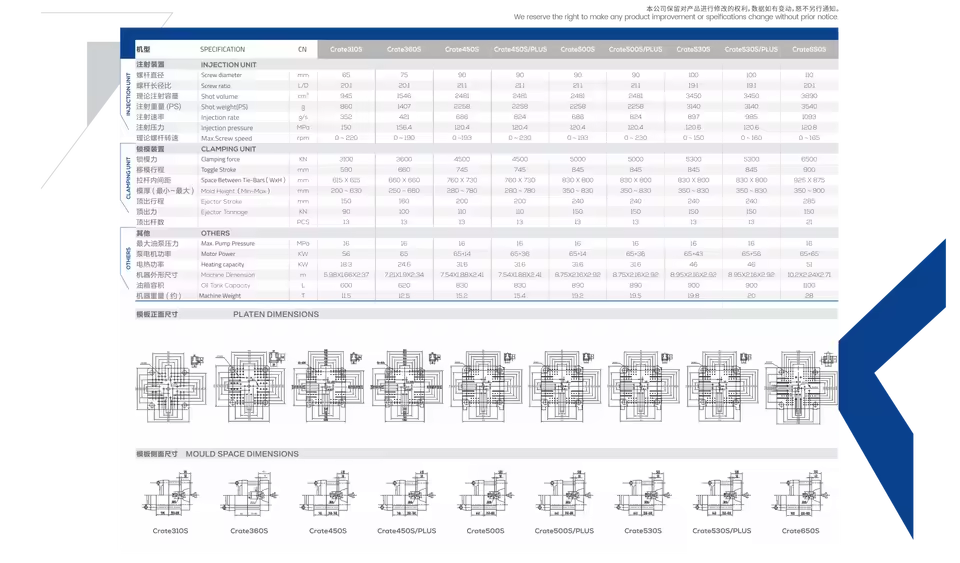Click the SPECIFICATION header label
This screenshot has width=960, height=563.
click(222, 50)
